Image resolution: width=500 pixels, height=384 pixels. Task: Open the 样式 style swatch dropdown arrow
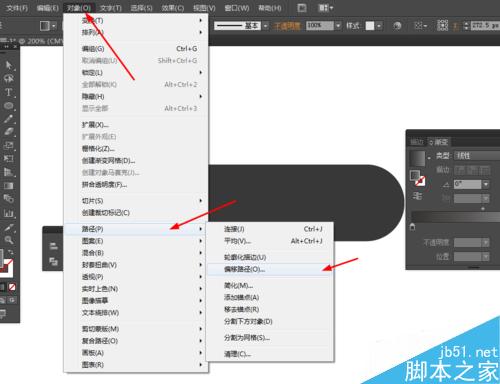(379, 26)
